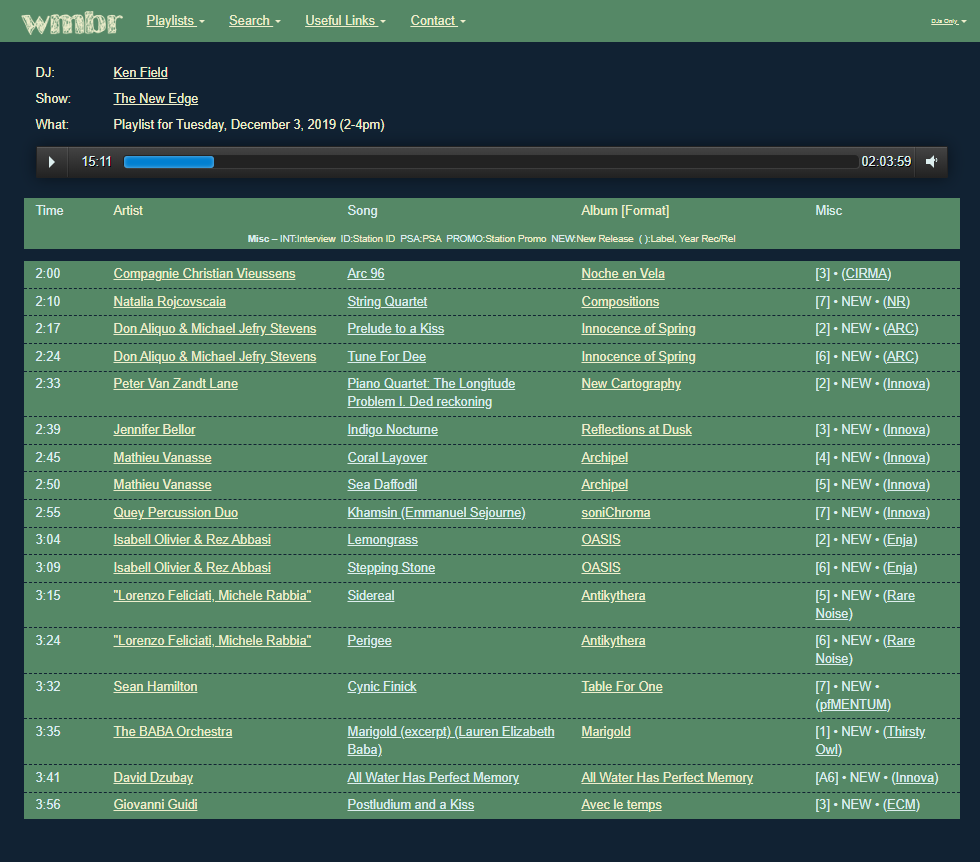Screen dimensions: 980x862
Task: Open song Postludium and a Kiss
Action: click(411, 805)
